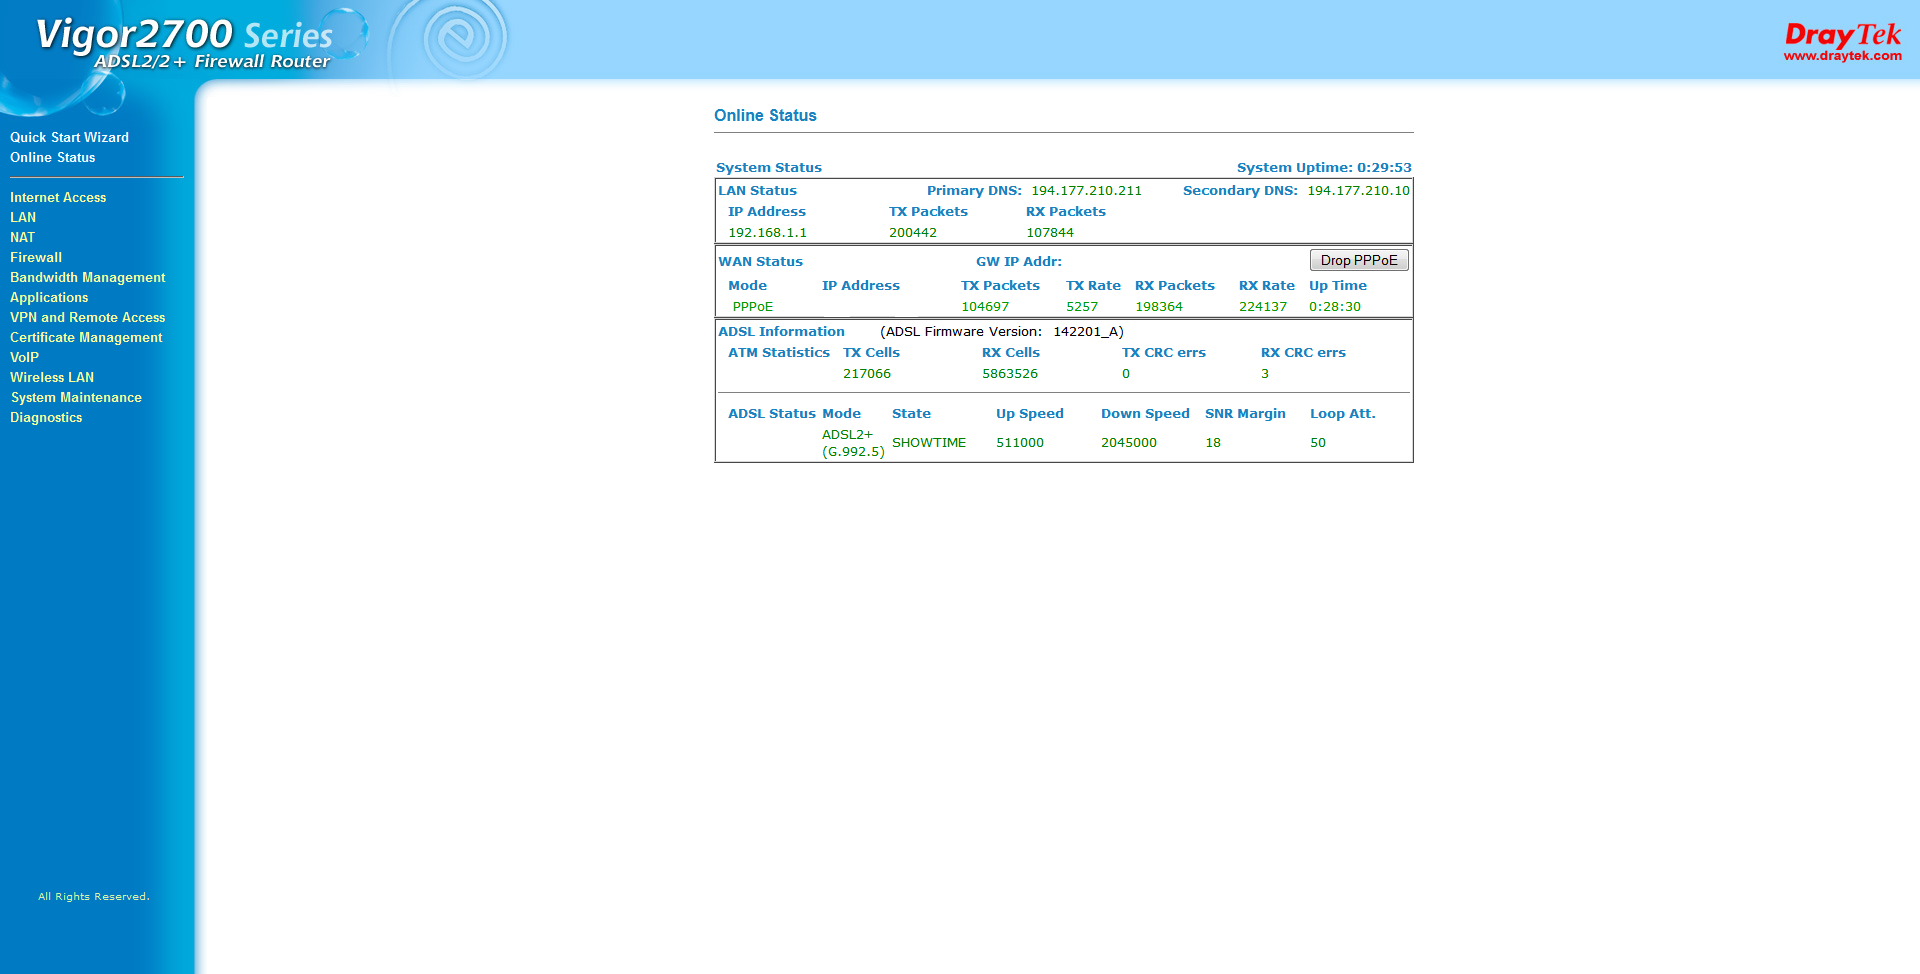Click the DrayTek logo
The height and width of the screenshot is (974, 1920).
click(x=1843, y=35)
